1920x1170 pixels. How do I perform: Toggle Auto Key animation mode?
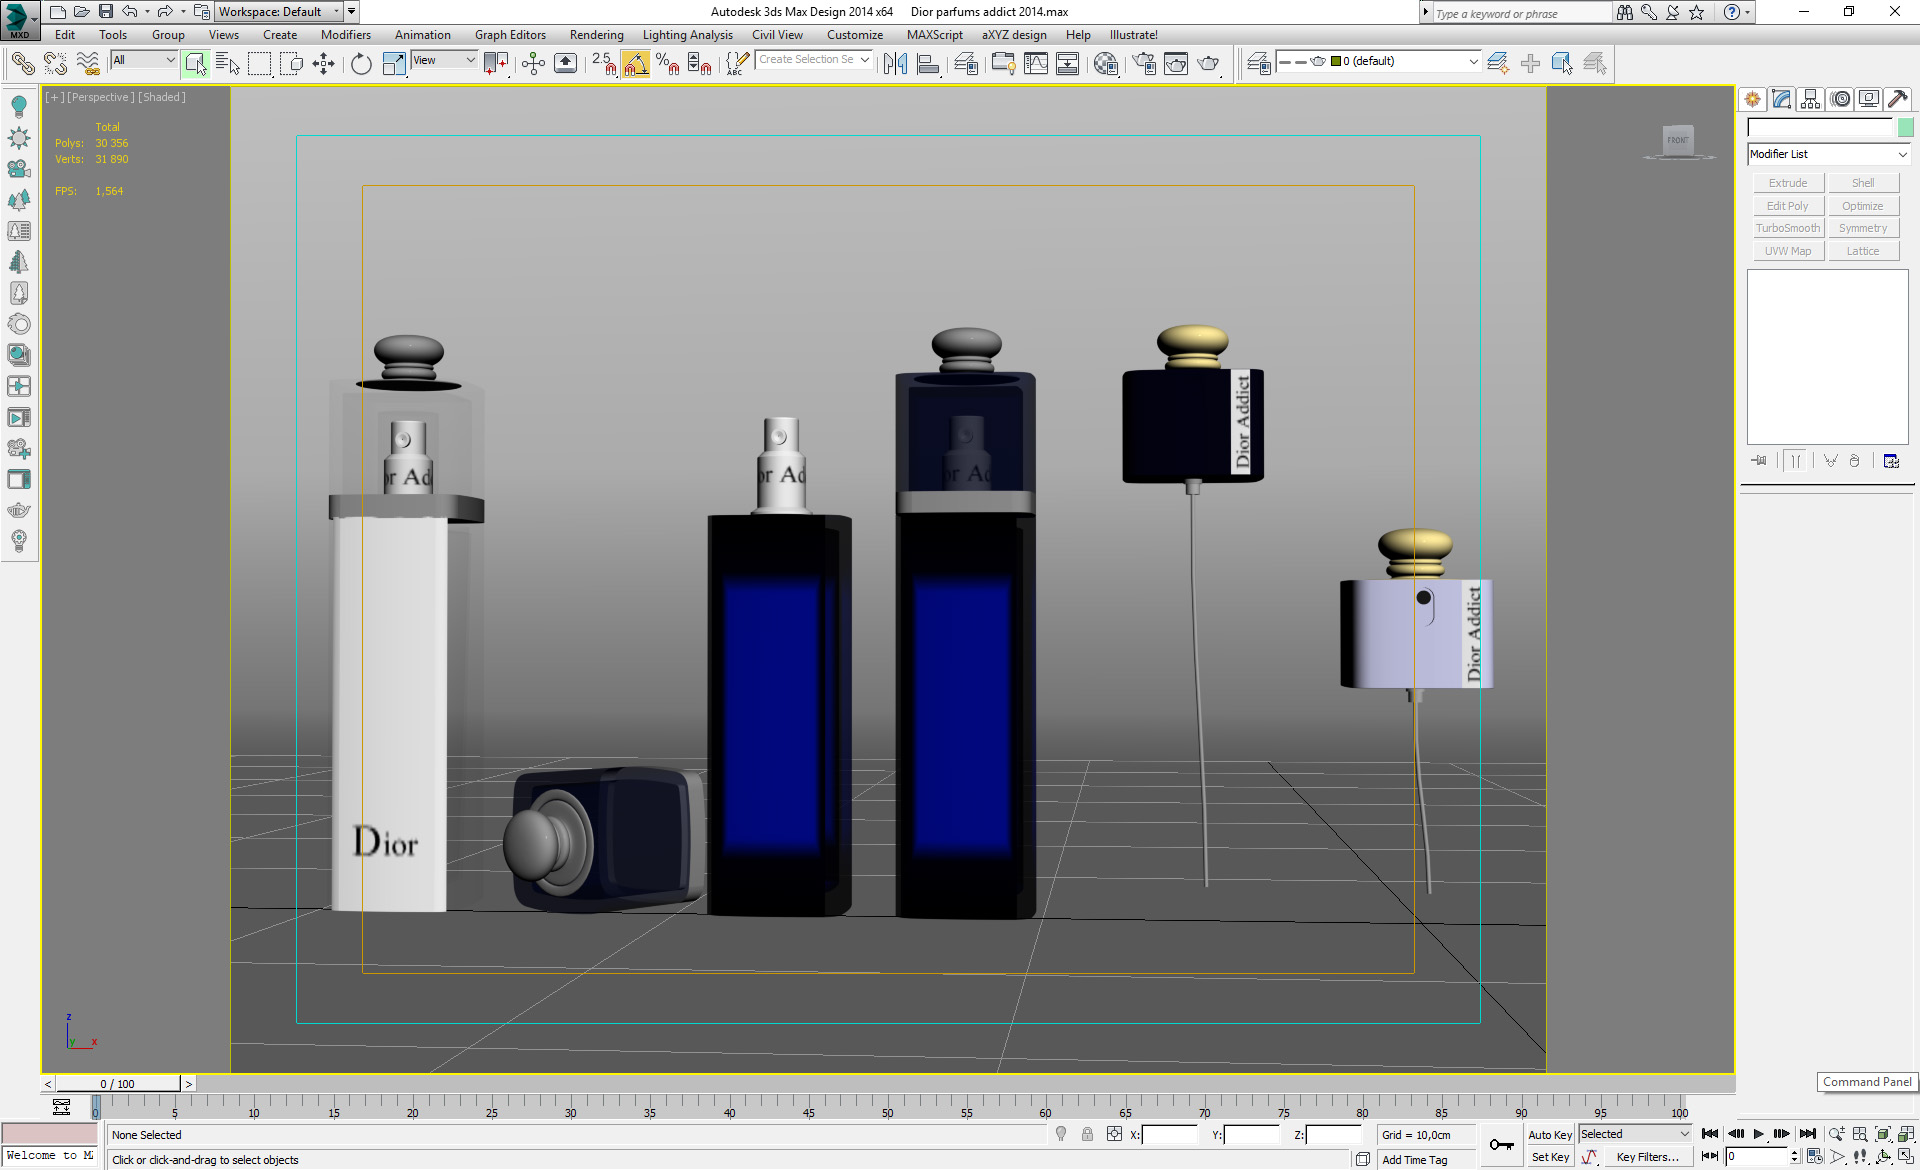(1550, 1135)
